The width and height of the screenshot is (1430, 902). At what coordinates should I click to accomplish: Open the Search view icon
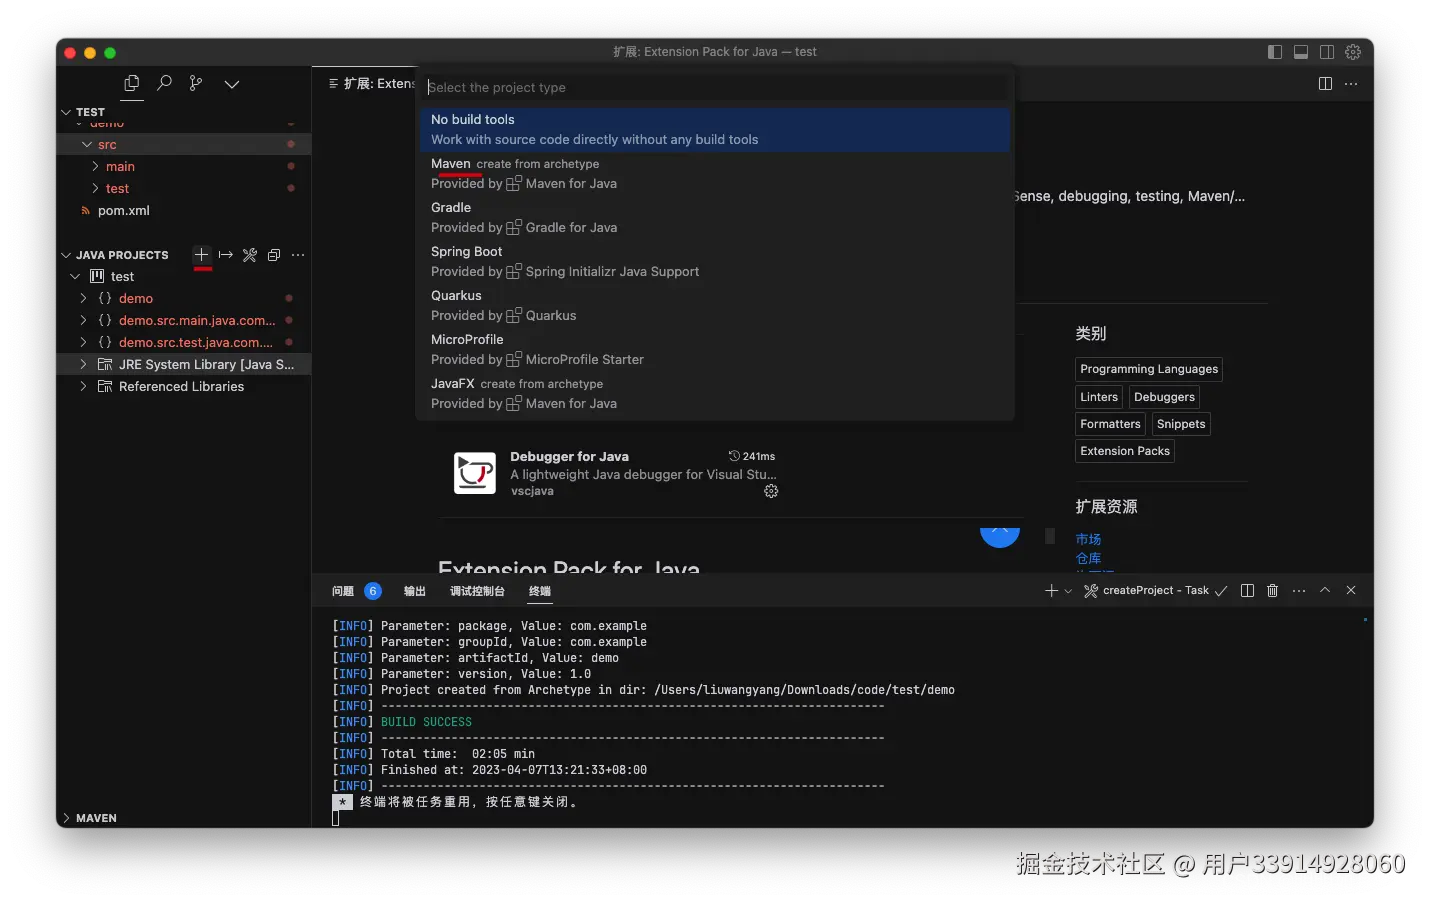(x=165, y=84)
